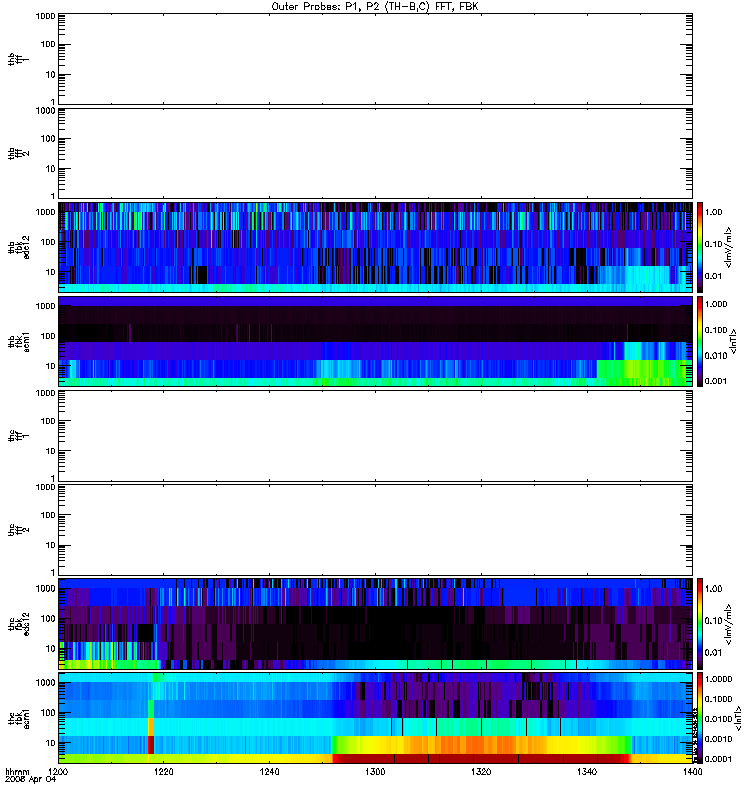The height and width of the screenshot is (800, 750).
Task: Select the thc fbk edc12 spectrogram panel
Action: click(x=376, y=624)
